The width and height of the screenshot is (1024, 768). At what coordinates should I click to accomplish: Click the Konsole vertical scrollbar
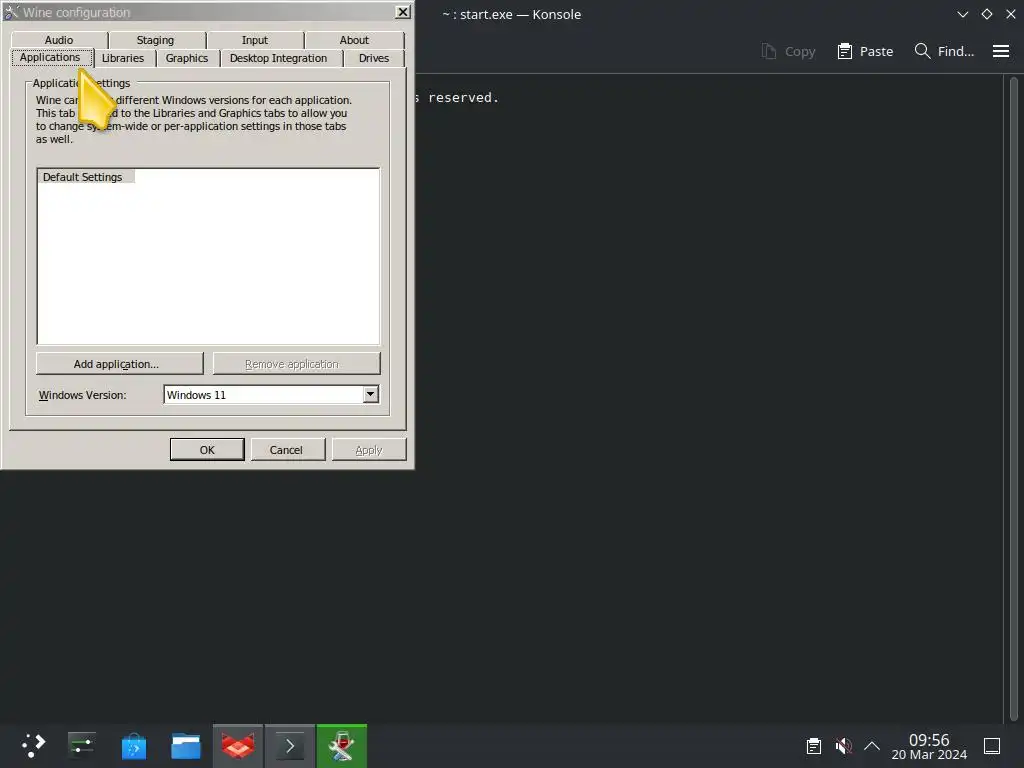click(1014, 398)
